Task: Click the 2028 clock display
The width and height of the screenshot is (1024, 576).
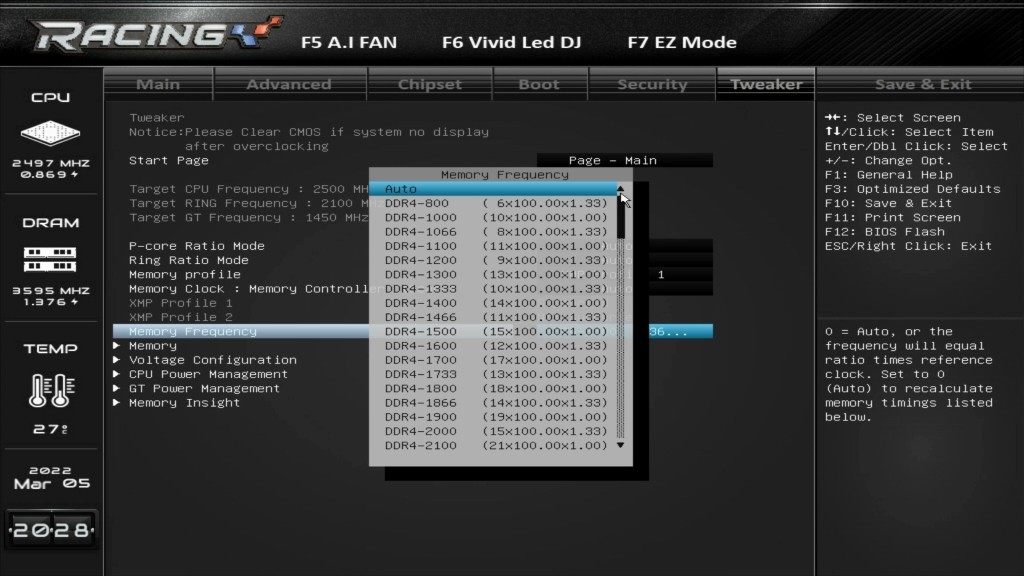Action: pyautogui.click(x=51, y=530)
